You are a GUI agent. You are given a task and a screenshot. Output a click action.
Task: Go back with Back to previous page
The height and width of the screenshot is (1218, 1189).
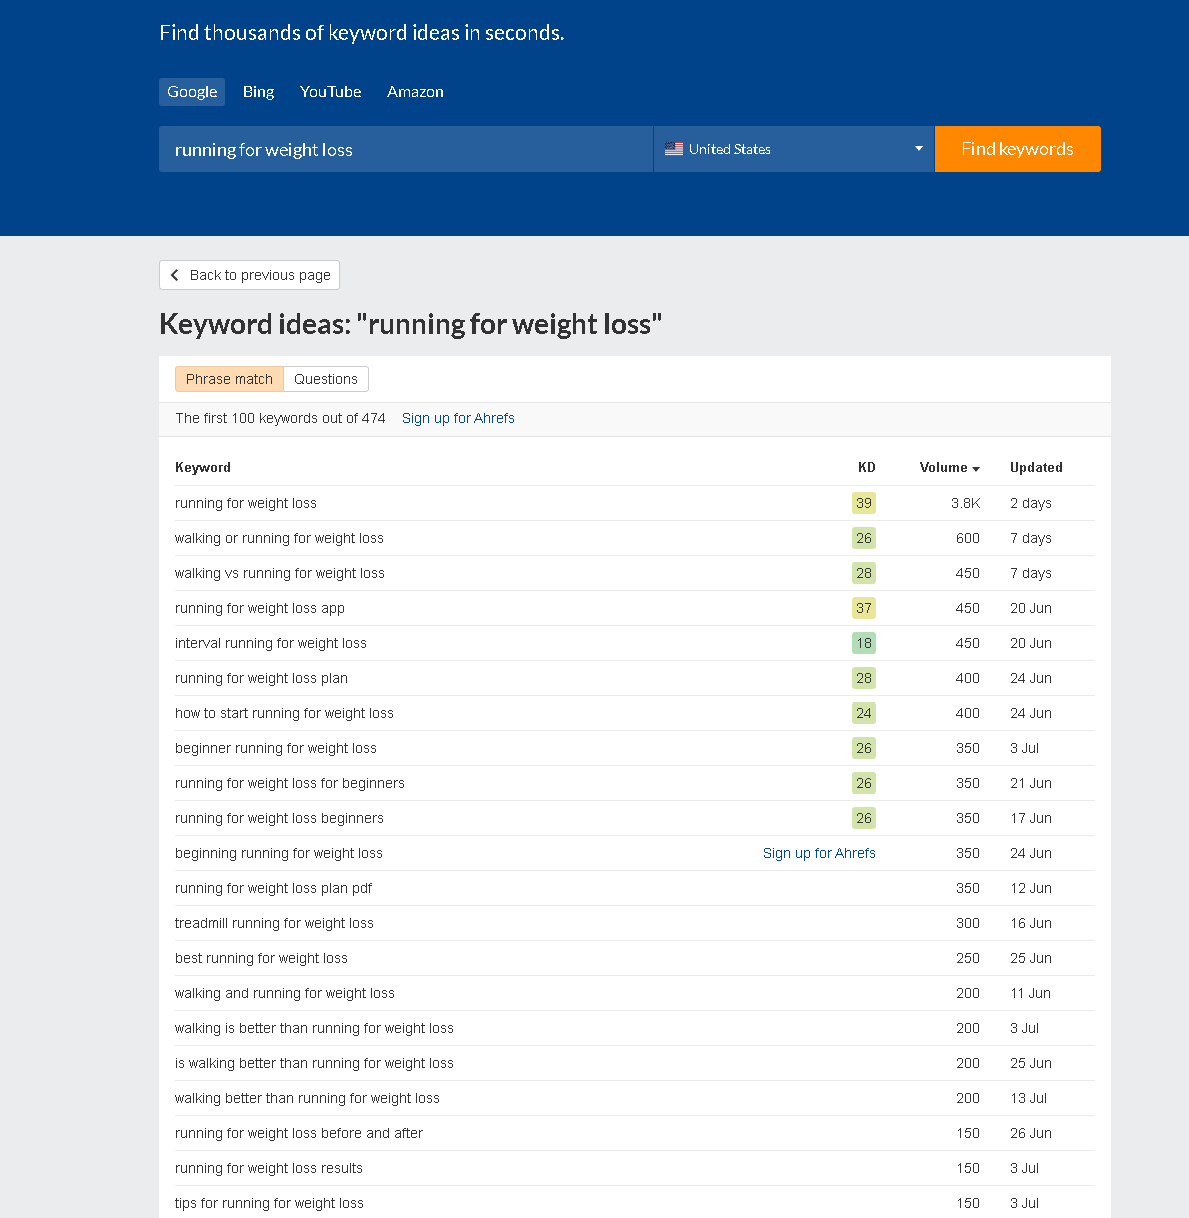249,275
